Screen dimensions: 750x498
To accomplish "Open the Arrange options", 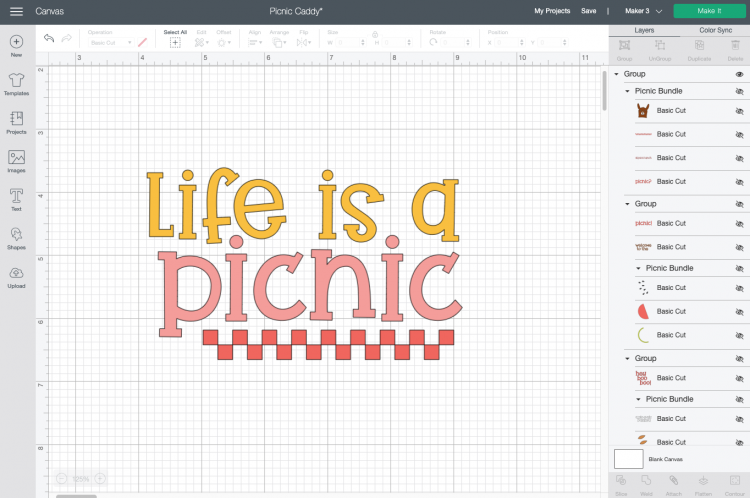I will [x=278, y=43].
